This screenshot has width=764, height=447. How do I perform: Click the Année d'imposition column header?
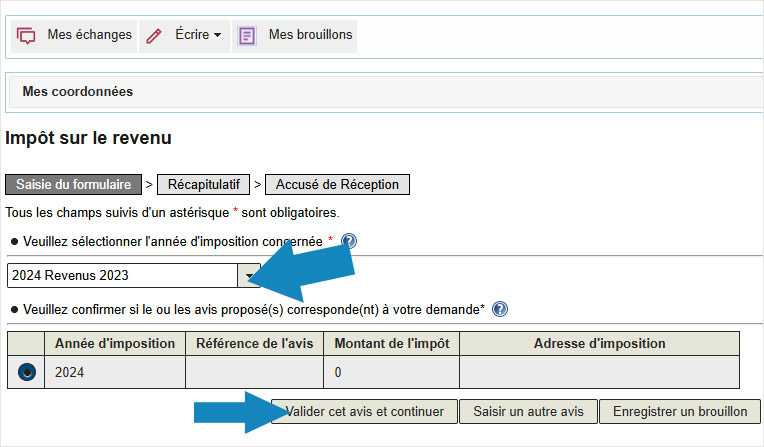click(115, 344)
